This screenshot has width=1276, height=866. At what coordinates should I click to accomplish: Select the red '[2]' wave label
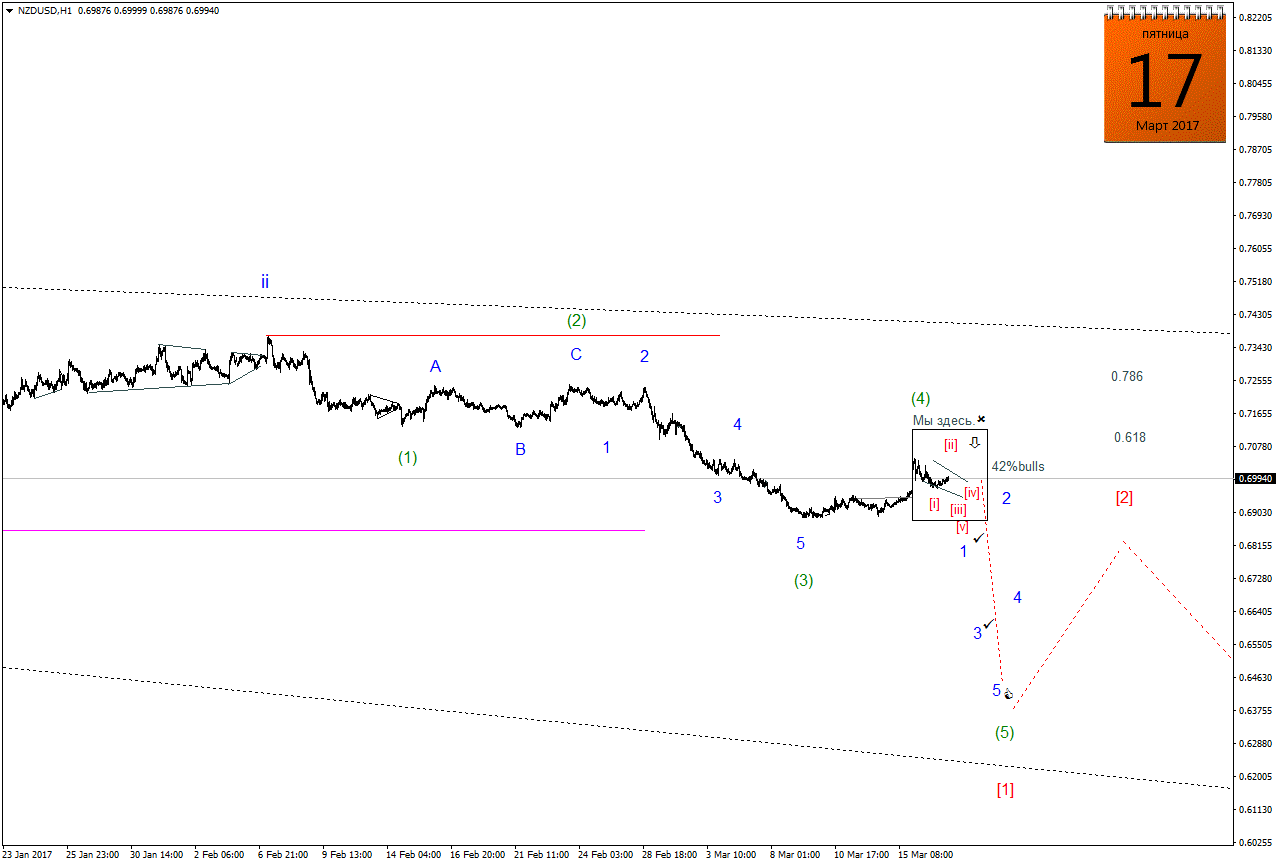pyautogui.click(x=1124, y=497)
